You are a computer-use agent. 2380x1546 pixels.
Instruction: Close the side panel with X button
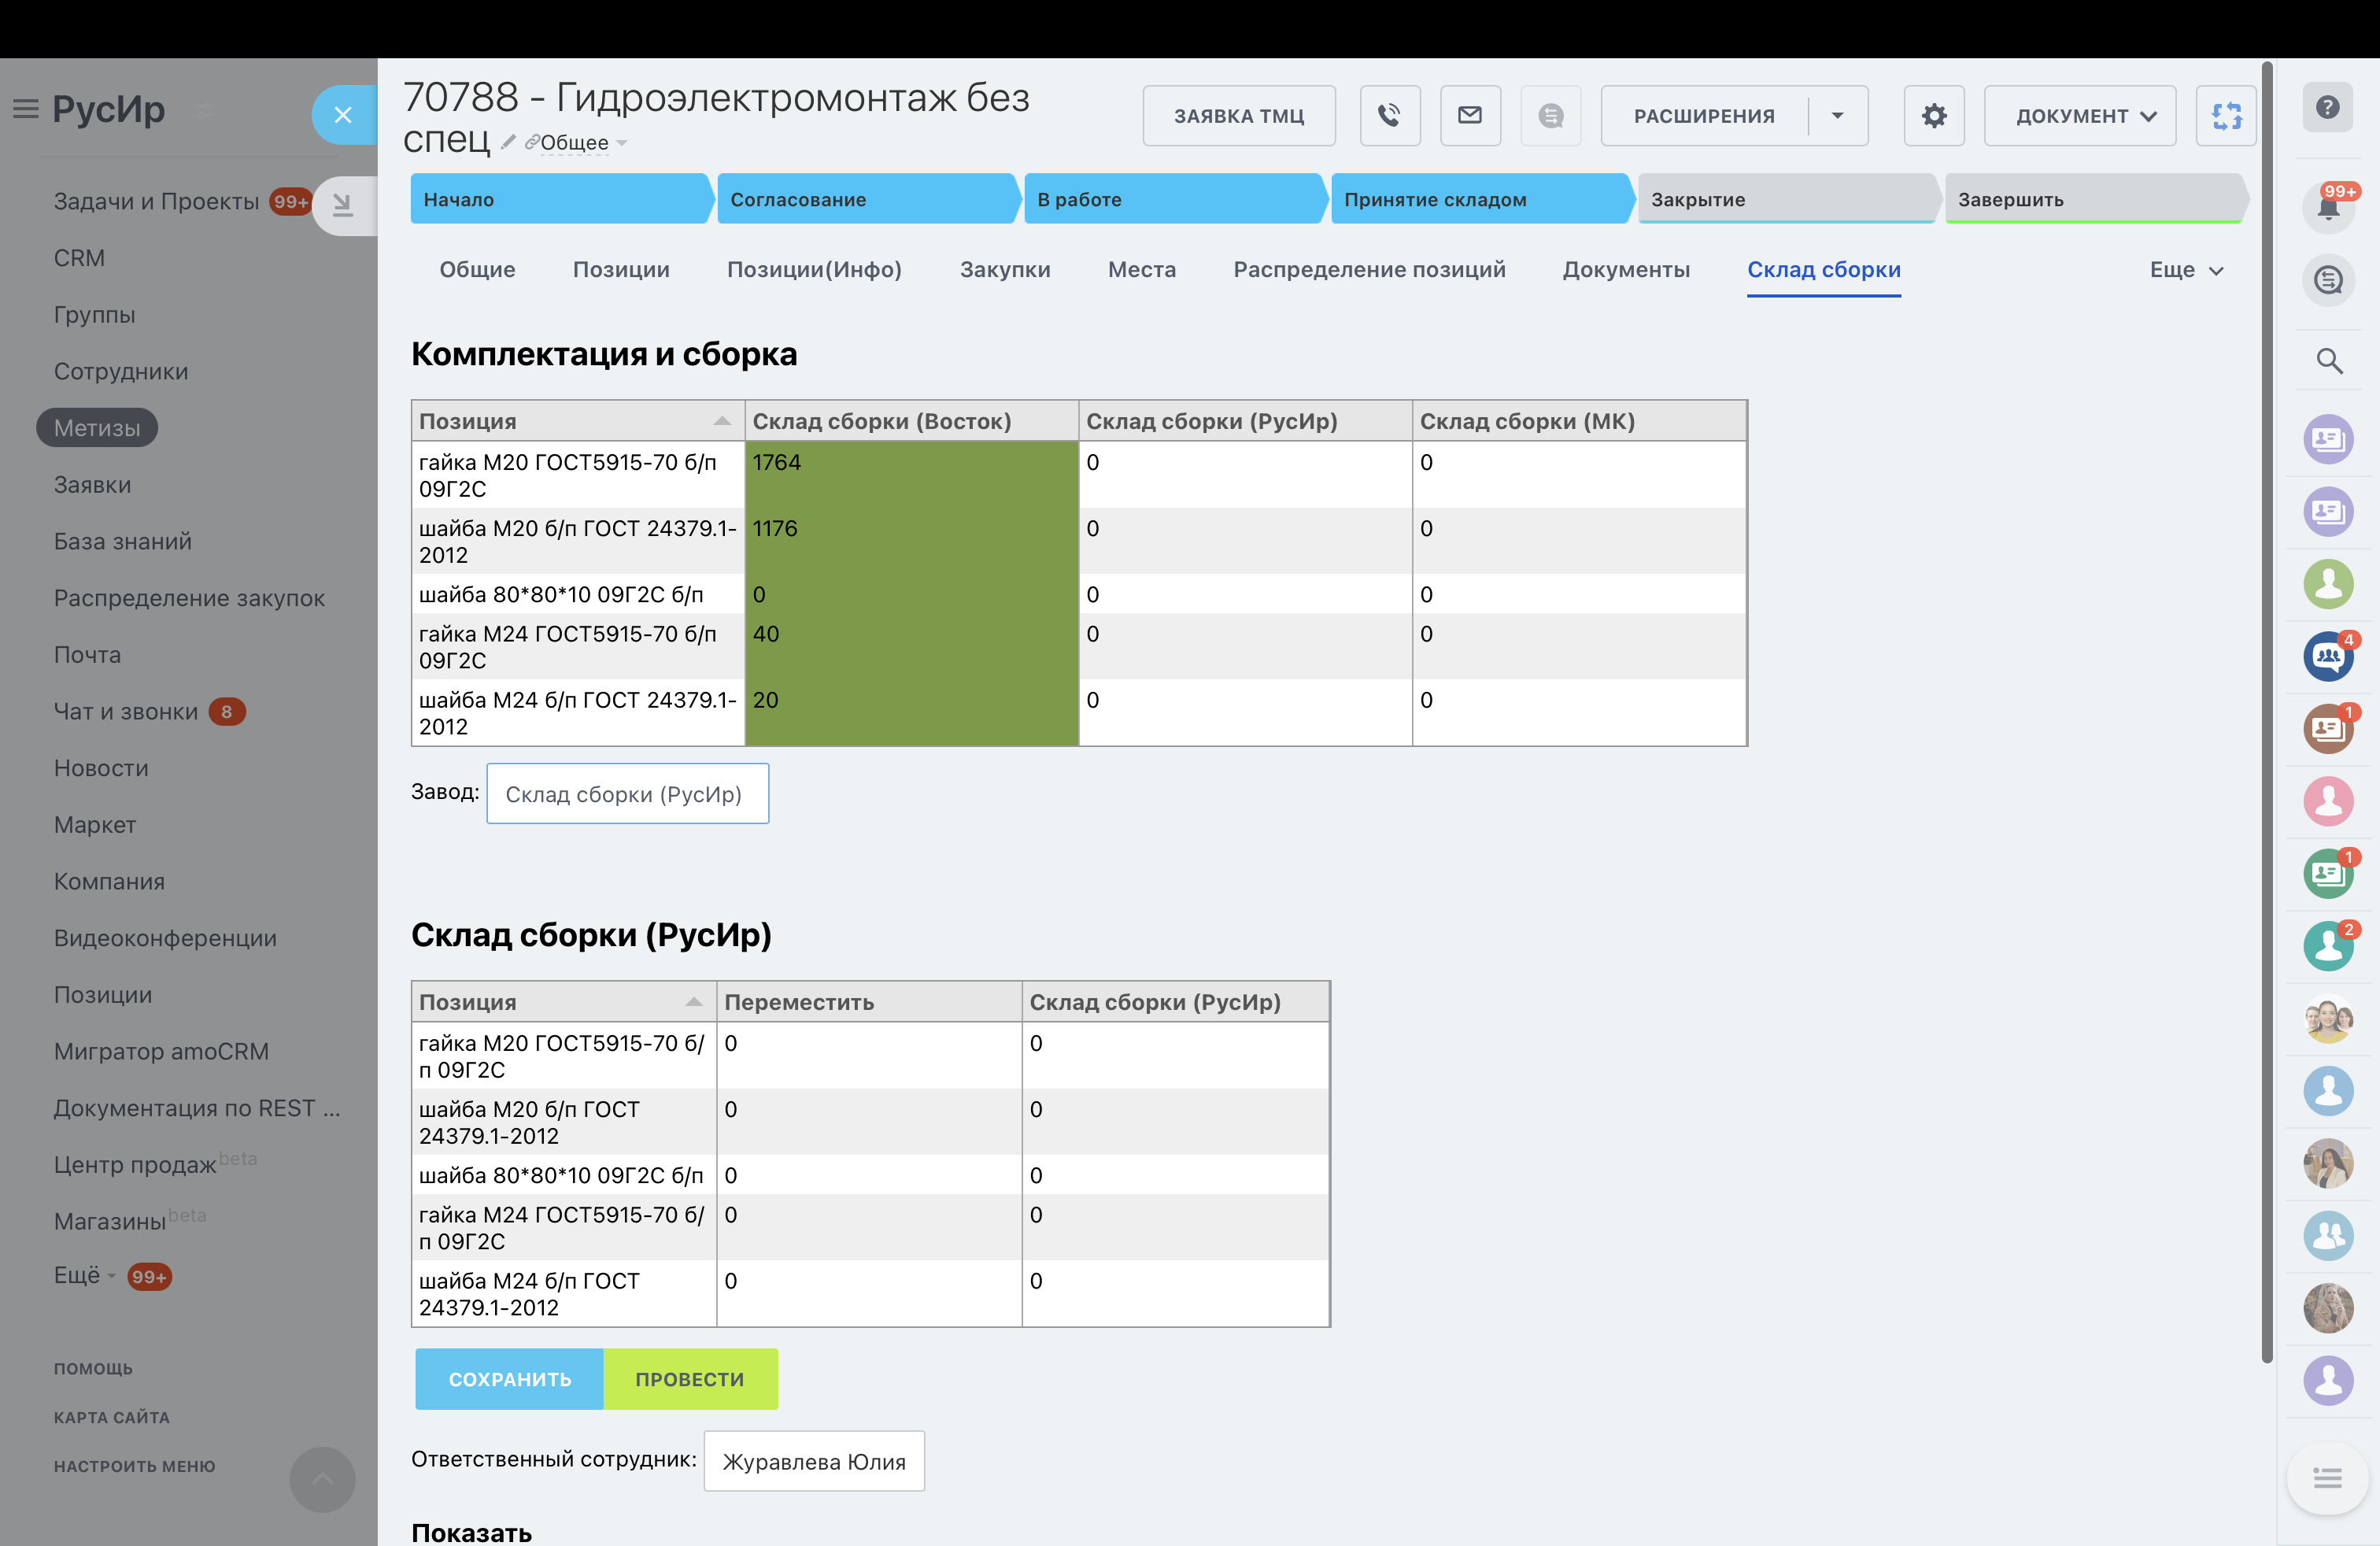pyautogui.click(x=343, y=115)
